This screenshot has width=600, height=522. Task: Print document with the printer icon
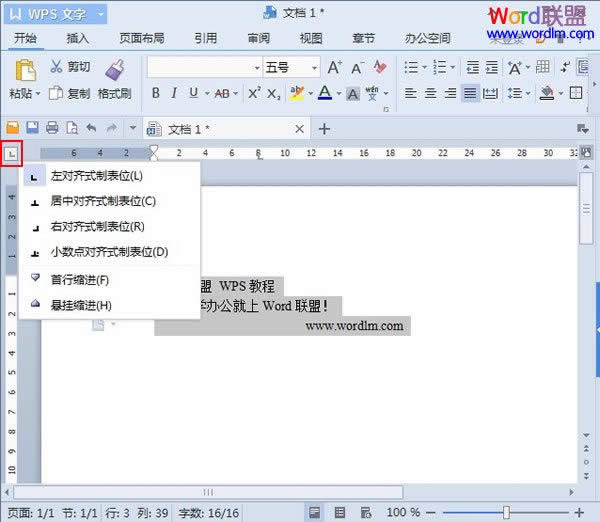52,127
